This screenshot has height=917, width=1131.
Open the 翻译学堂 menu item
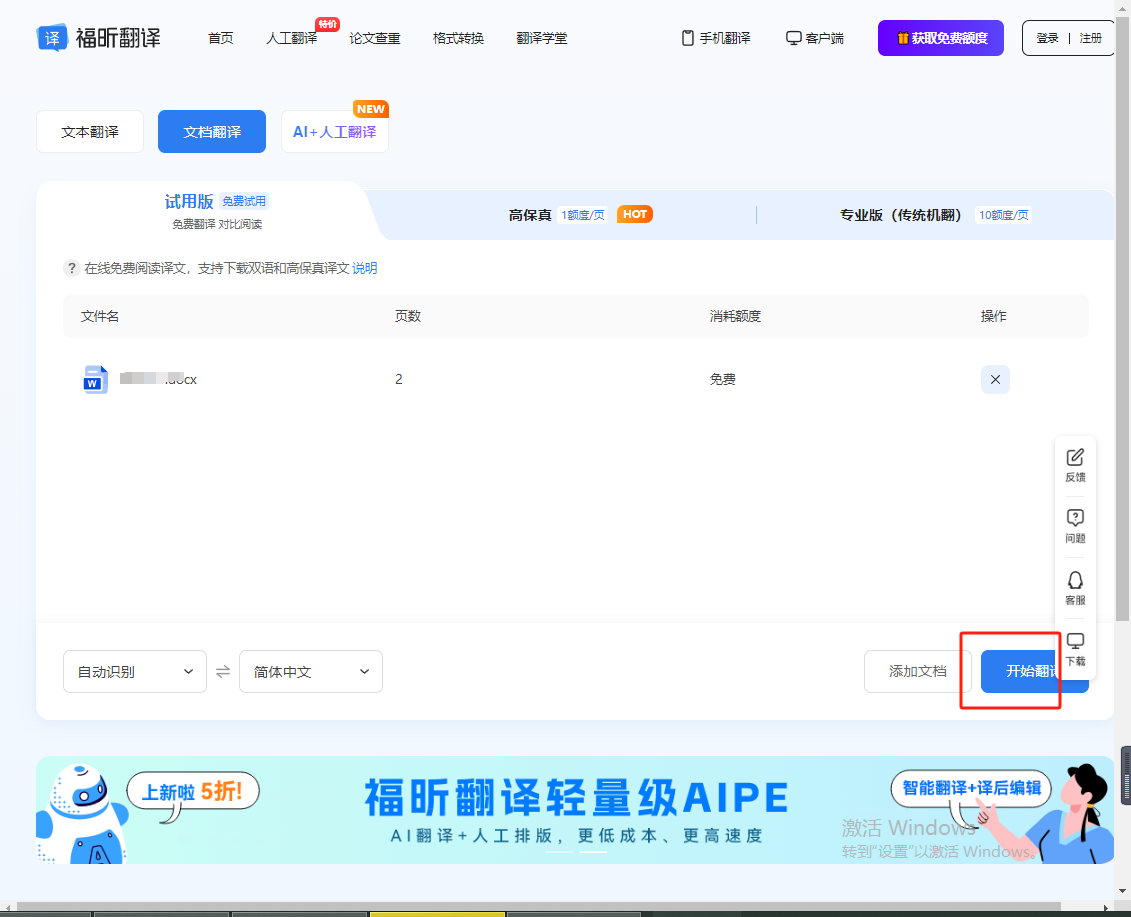542,38
